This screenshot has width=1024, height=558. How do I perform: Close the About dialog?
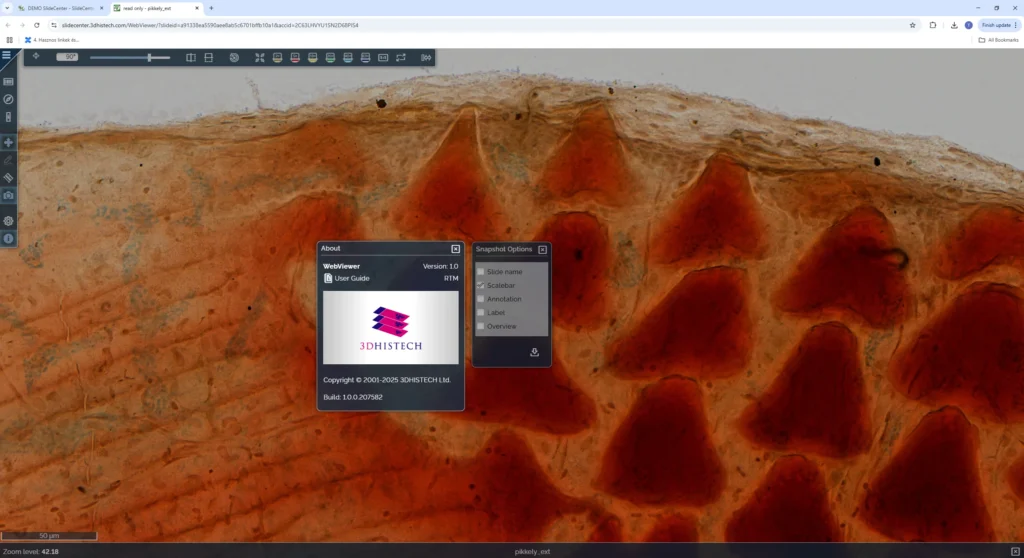[455, 249]
